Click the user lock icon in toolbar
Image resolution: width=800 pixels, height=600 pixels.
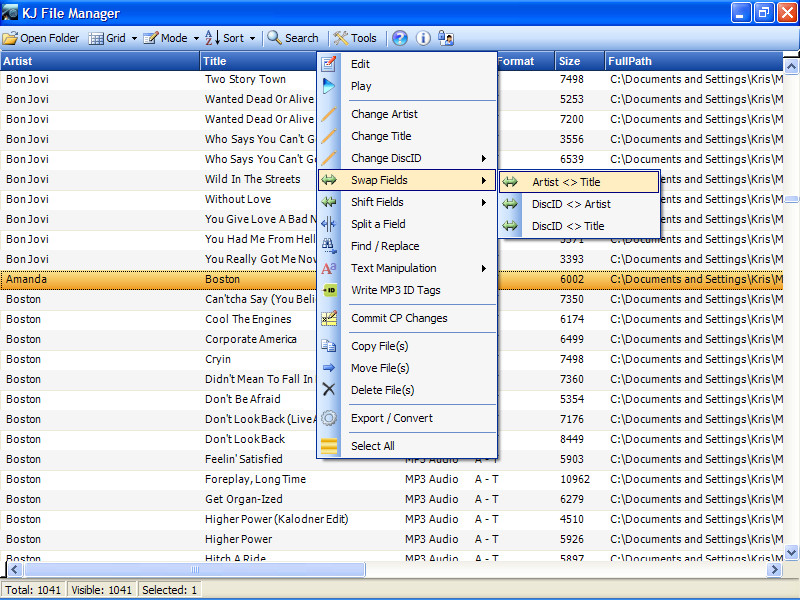pos(446,38)
